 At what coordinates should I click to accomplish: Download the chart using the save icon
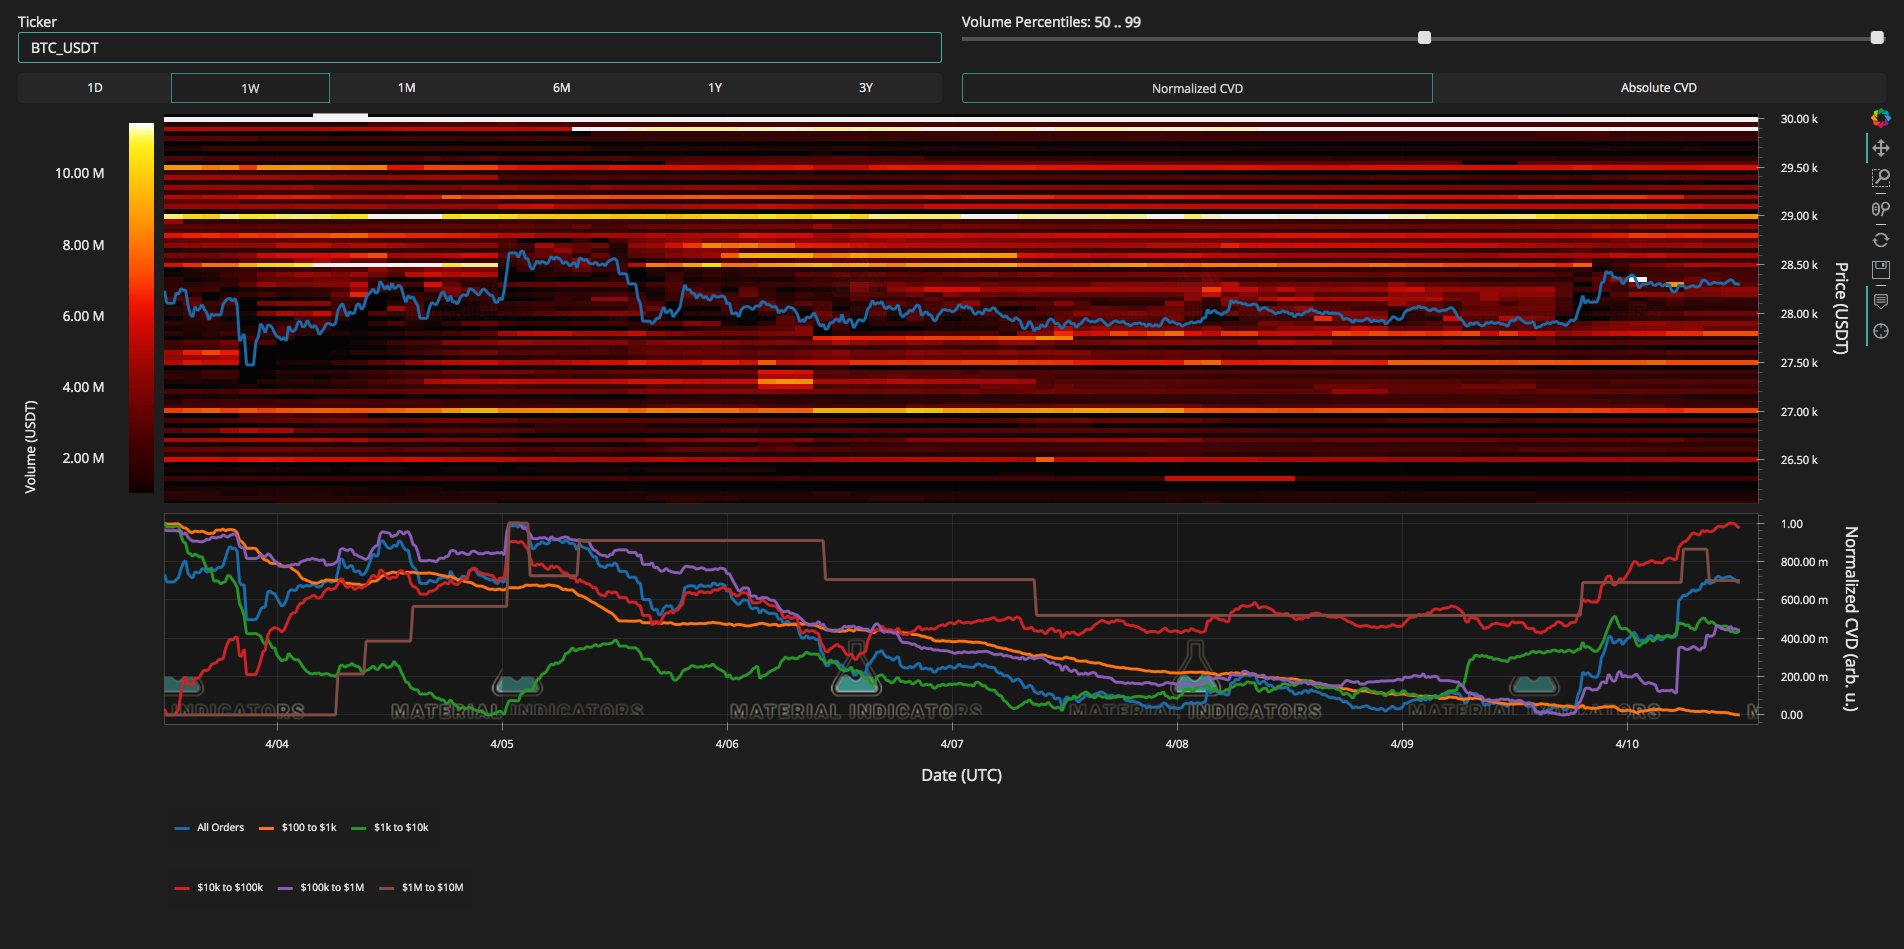(1881, 268)
